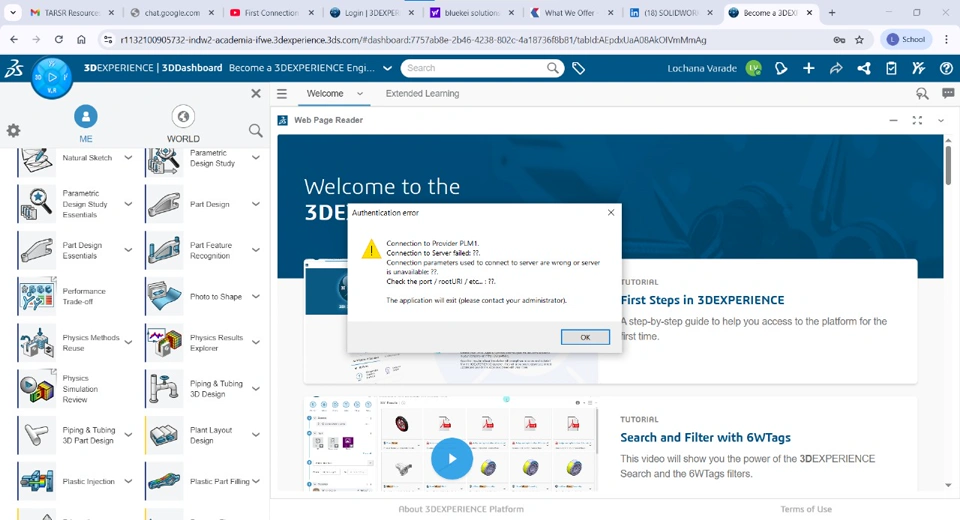
Task: Click the 3DS logo icon
Action: point(13,68)
